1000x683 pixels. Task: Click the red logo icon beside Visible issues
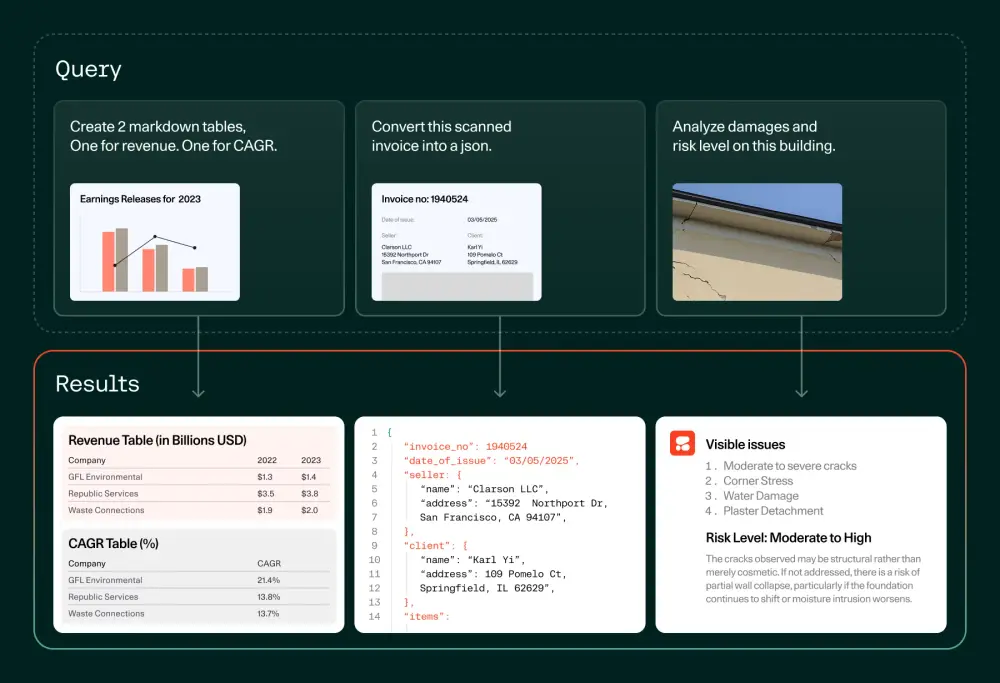click(683, 444)
